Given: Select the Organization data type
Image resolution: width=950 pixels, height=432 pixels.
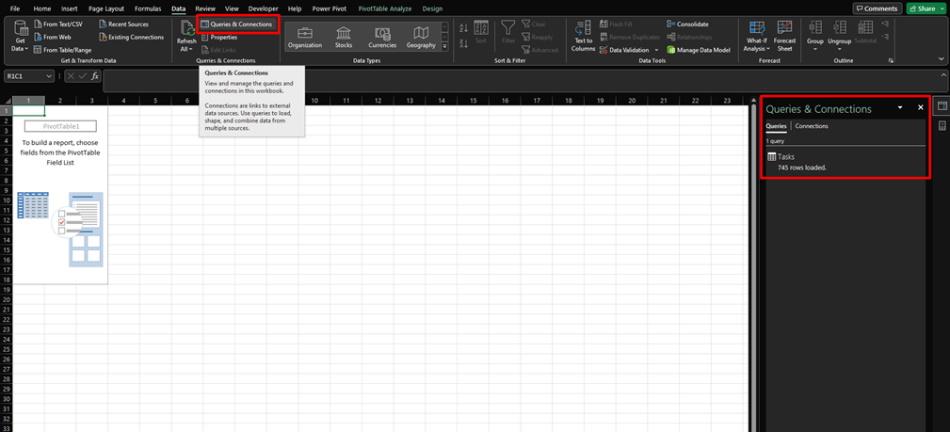Looking at the screenshot, I should pyautogui.click(x=305, y=38).
